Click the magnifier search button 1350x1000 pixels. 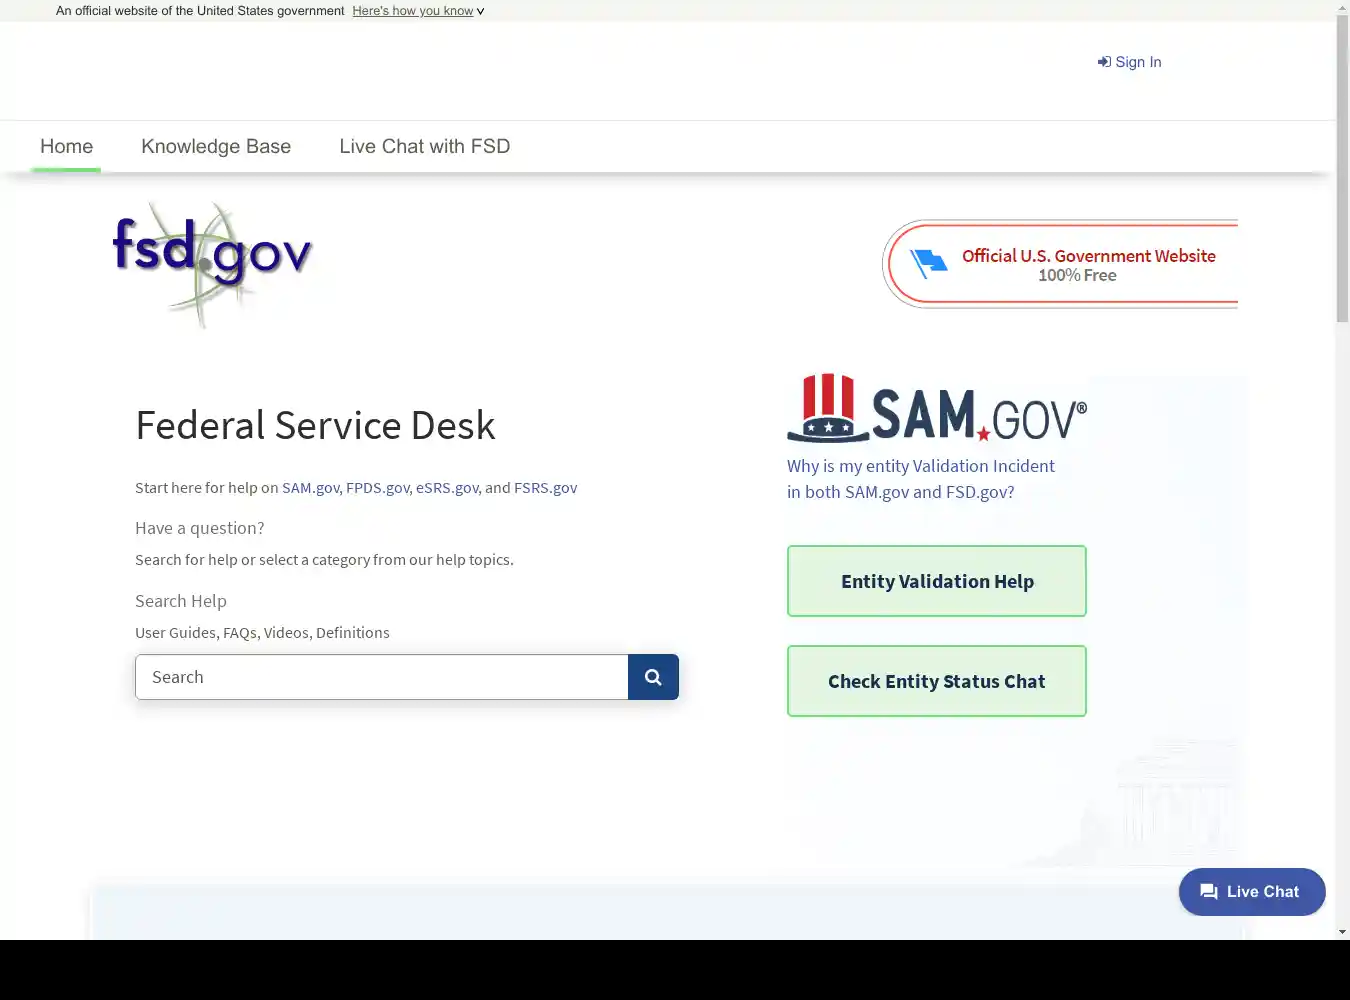click(x=653, y=677)
